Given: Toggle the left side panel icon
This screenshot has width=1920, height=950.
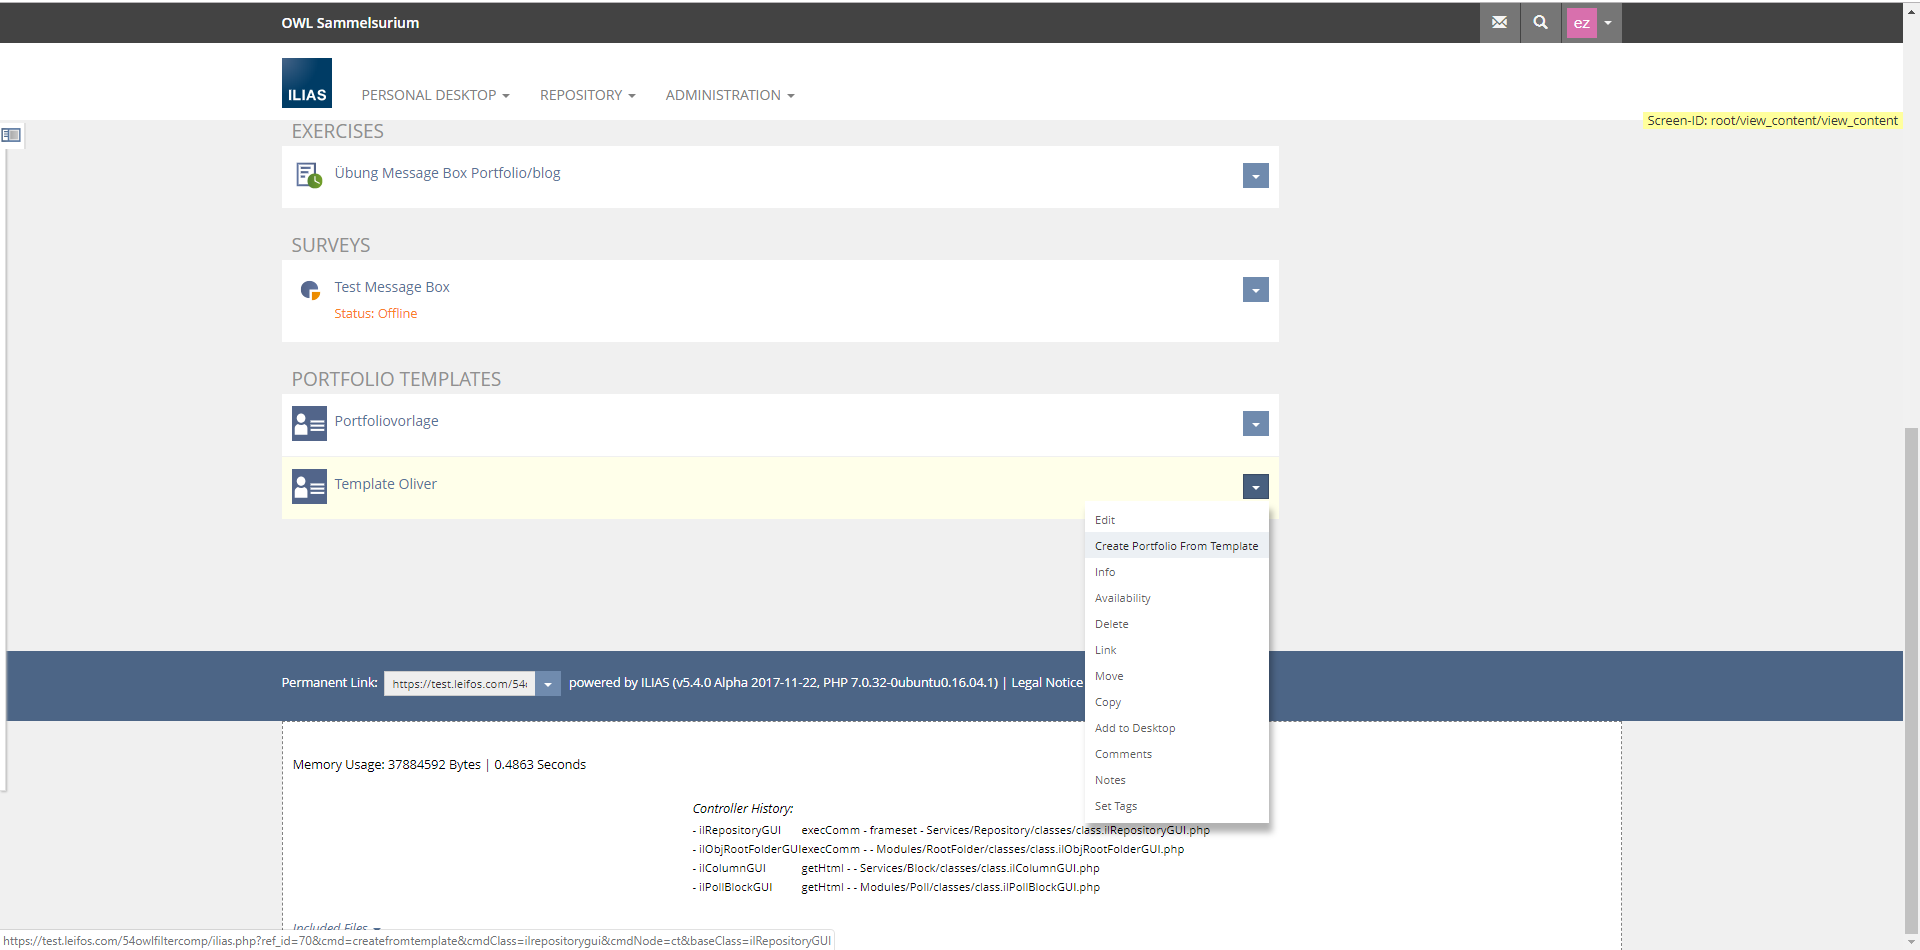Looking at the screenshot, I should tap(11, 135).
